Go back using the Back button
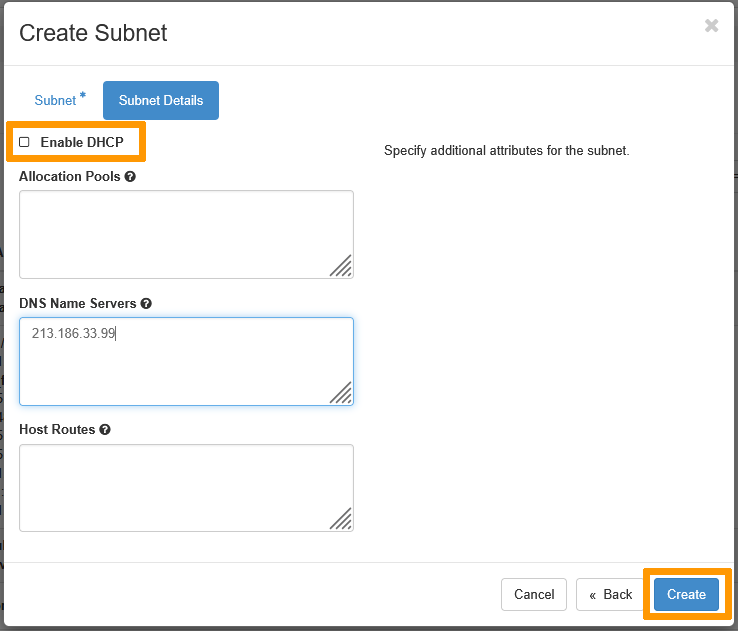The width and height of the screenshot is (738, 631). 610,594
